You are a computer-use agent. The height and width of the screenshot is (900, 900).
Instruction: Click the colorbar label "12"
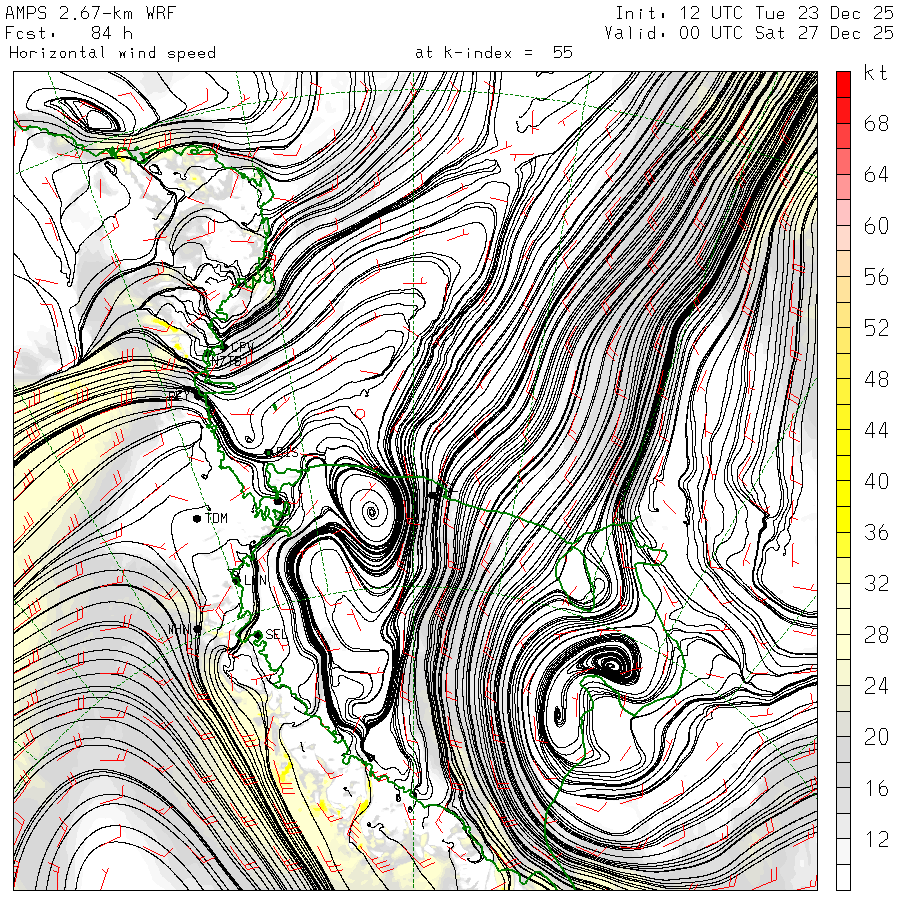[876, 839]
